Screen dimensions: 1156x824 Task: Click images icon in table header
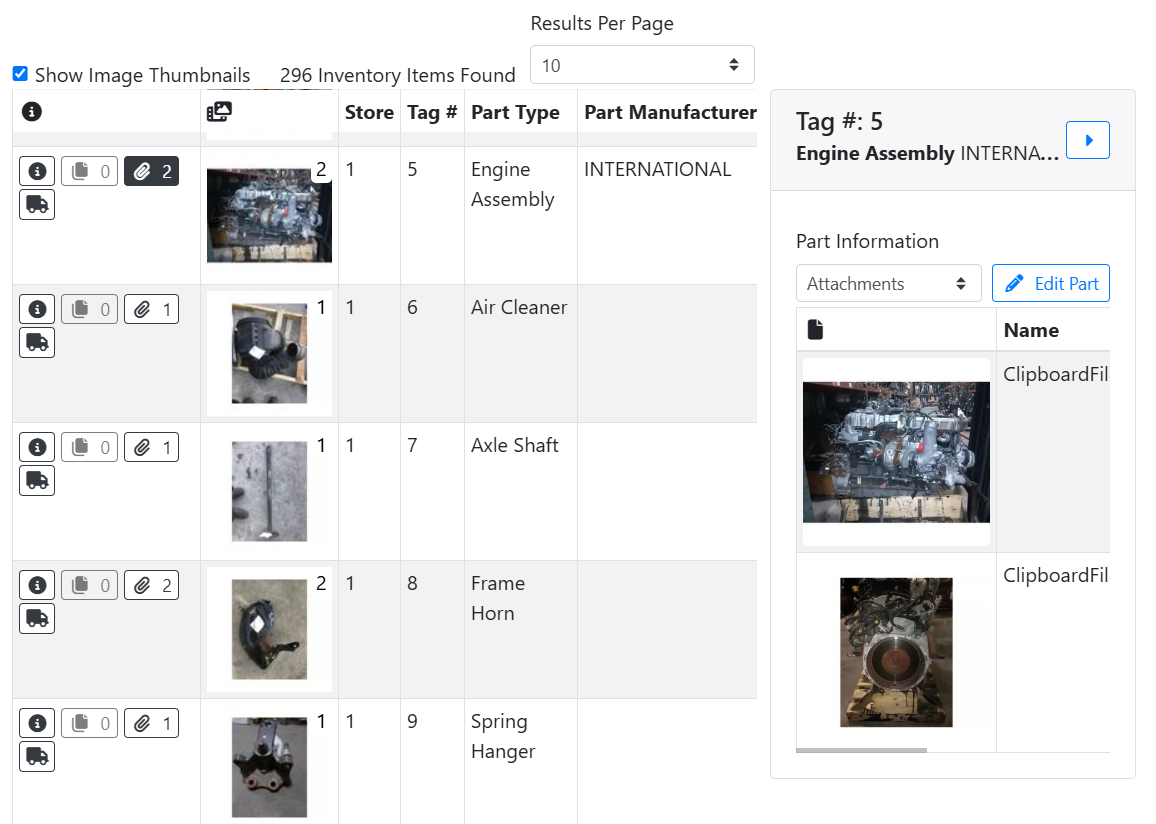[219, 112]
